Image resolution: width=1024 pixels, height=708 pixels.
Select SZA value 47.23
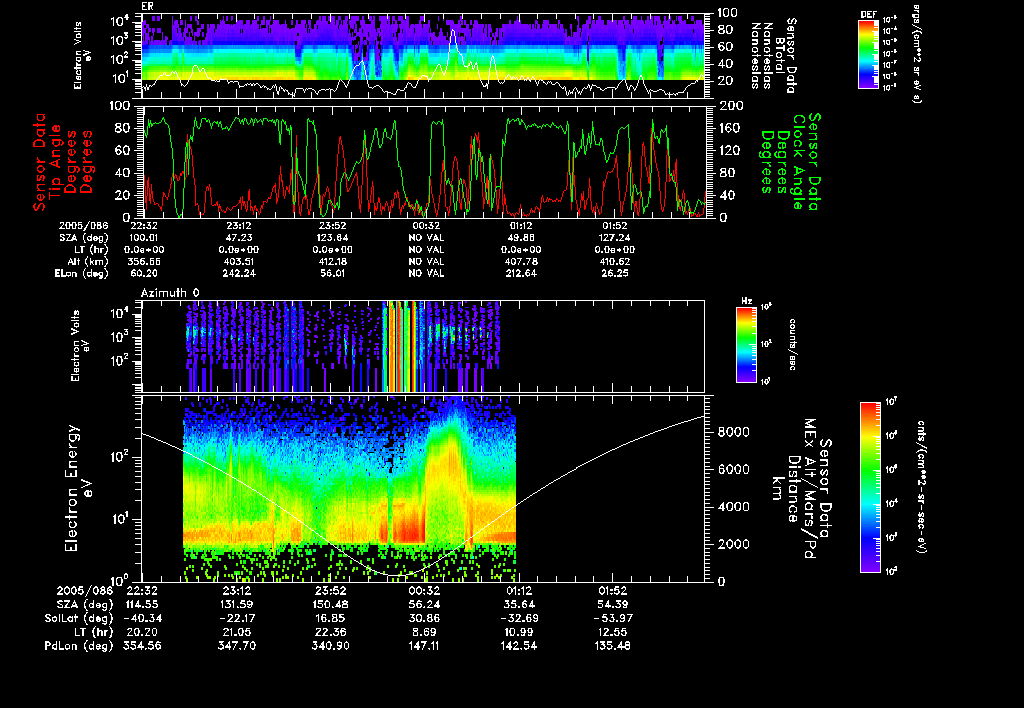tap(238, 238)
